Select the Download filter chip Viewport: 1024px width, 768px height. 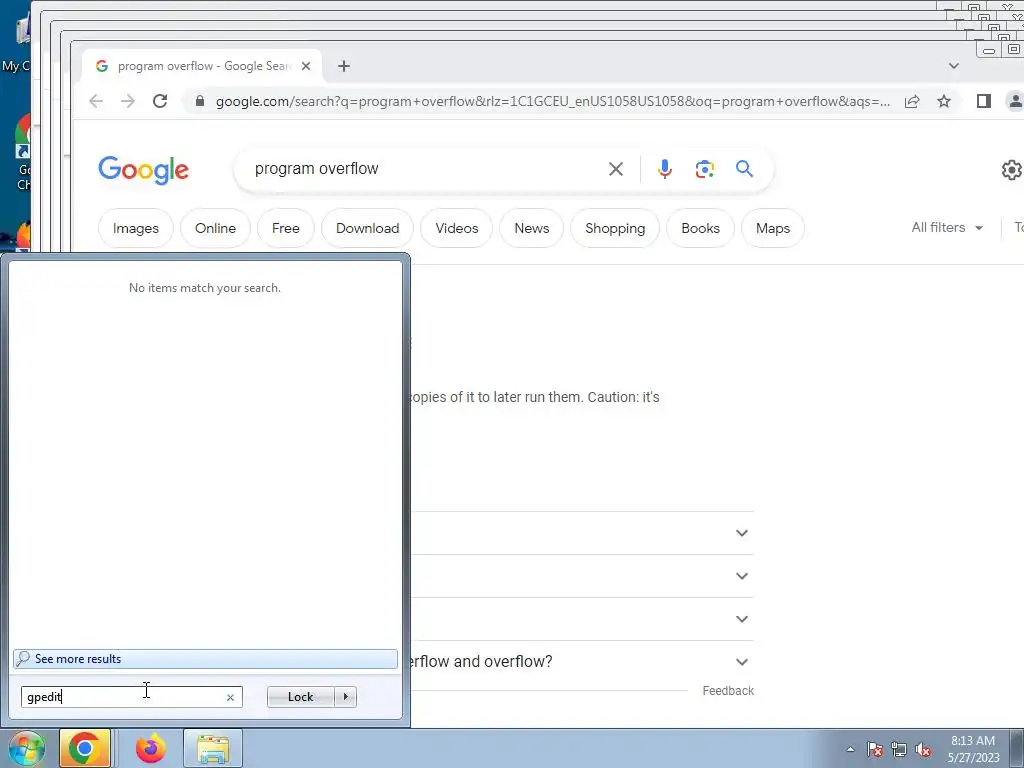click(x=368, y=228)
